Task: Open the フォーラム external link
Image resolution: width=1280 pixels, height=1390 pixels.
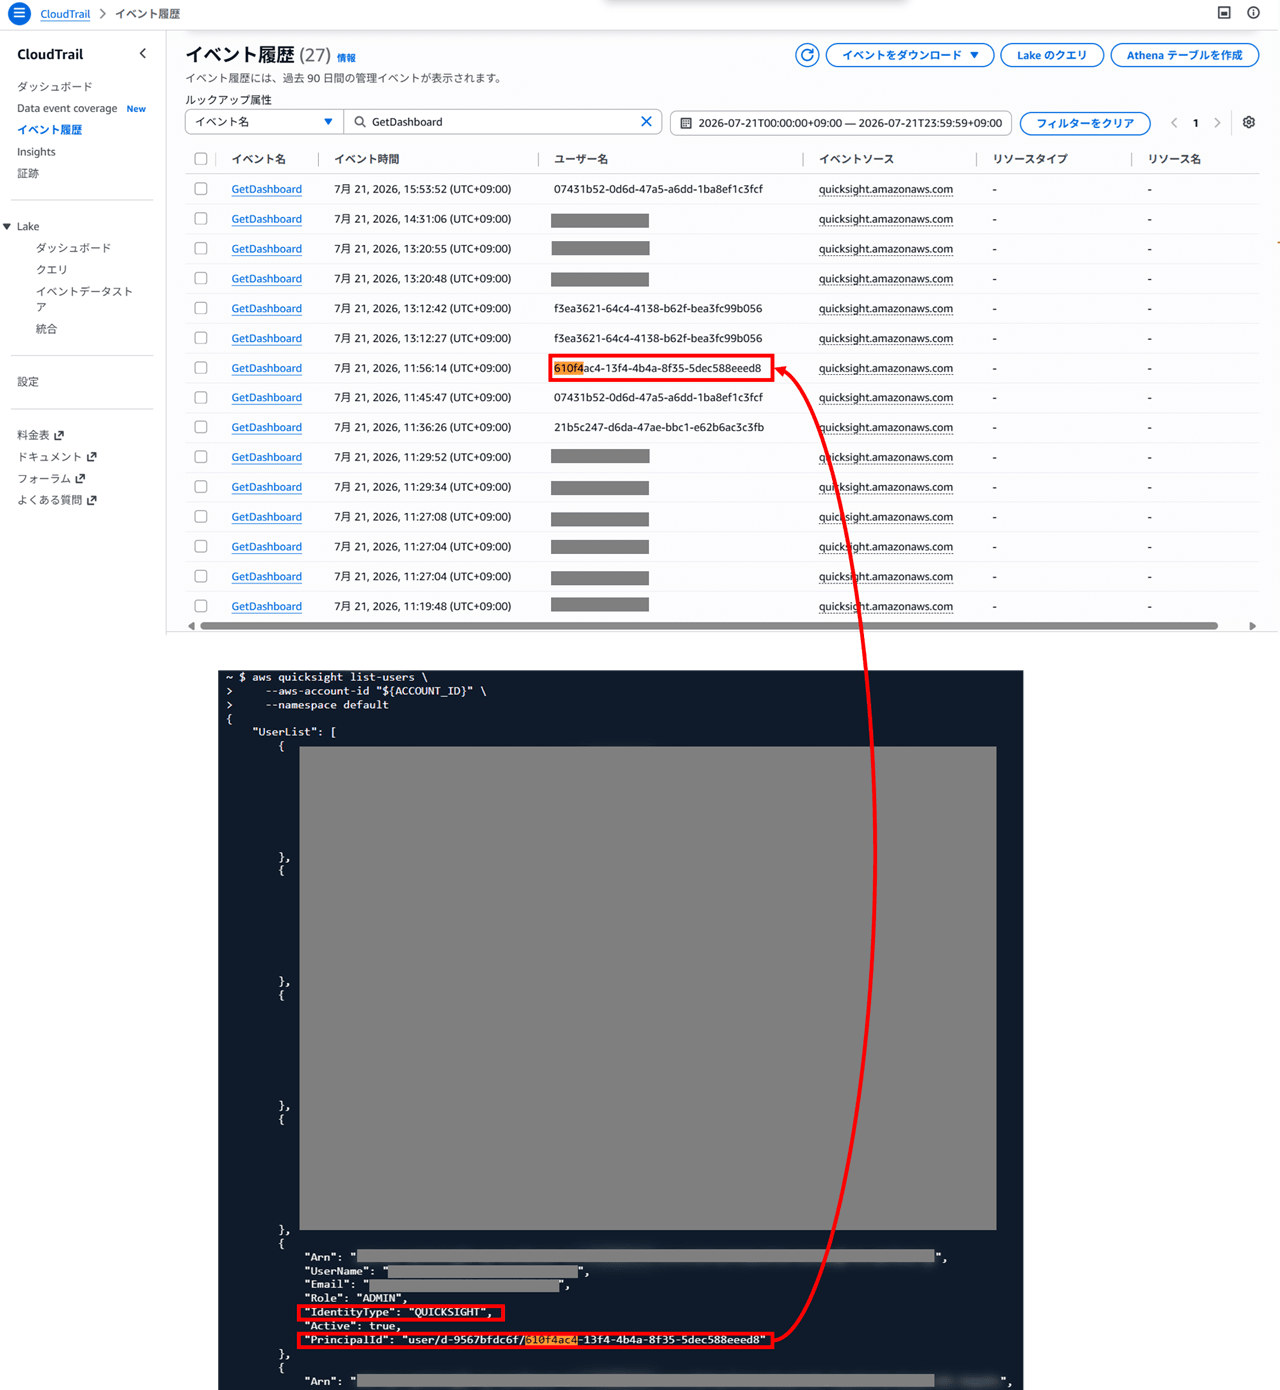Action: pos(51,479)
